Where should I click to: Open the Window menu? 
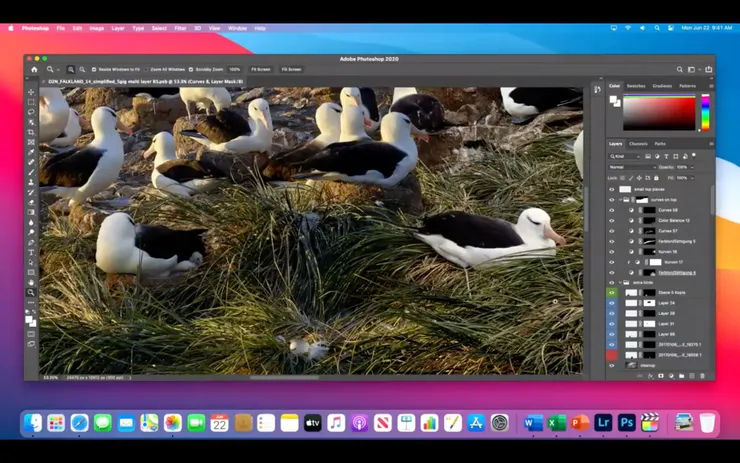(237, 28)
